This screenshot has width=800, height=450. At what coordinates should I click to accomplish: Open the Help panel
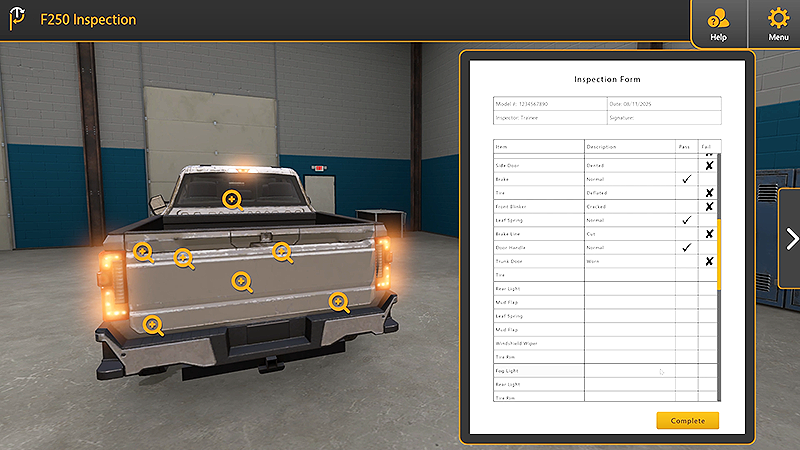(718, 22)
